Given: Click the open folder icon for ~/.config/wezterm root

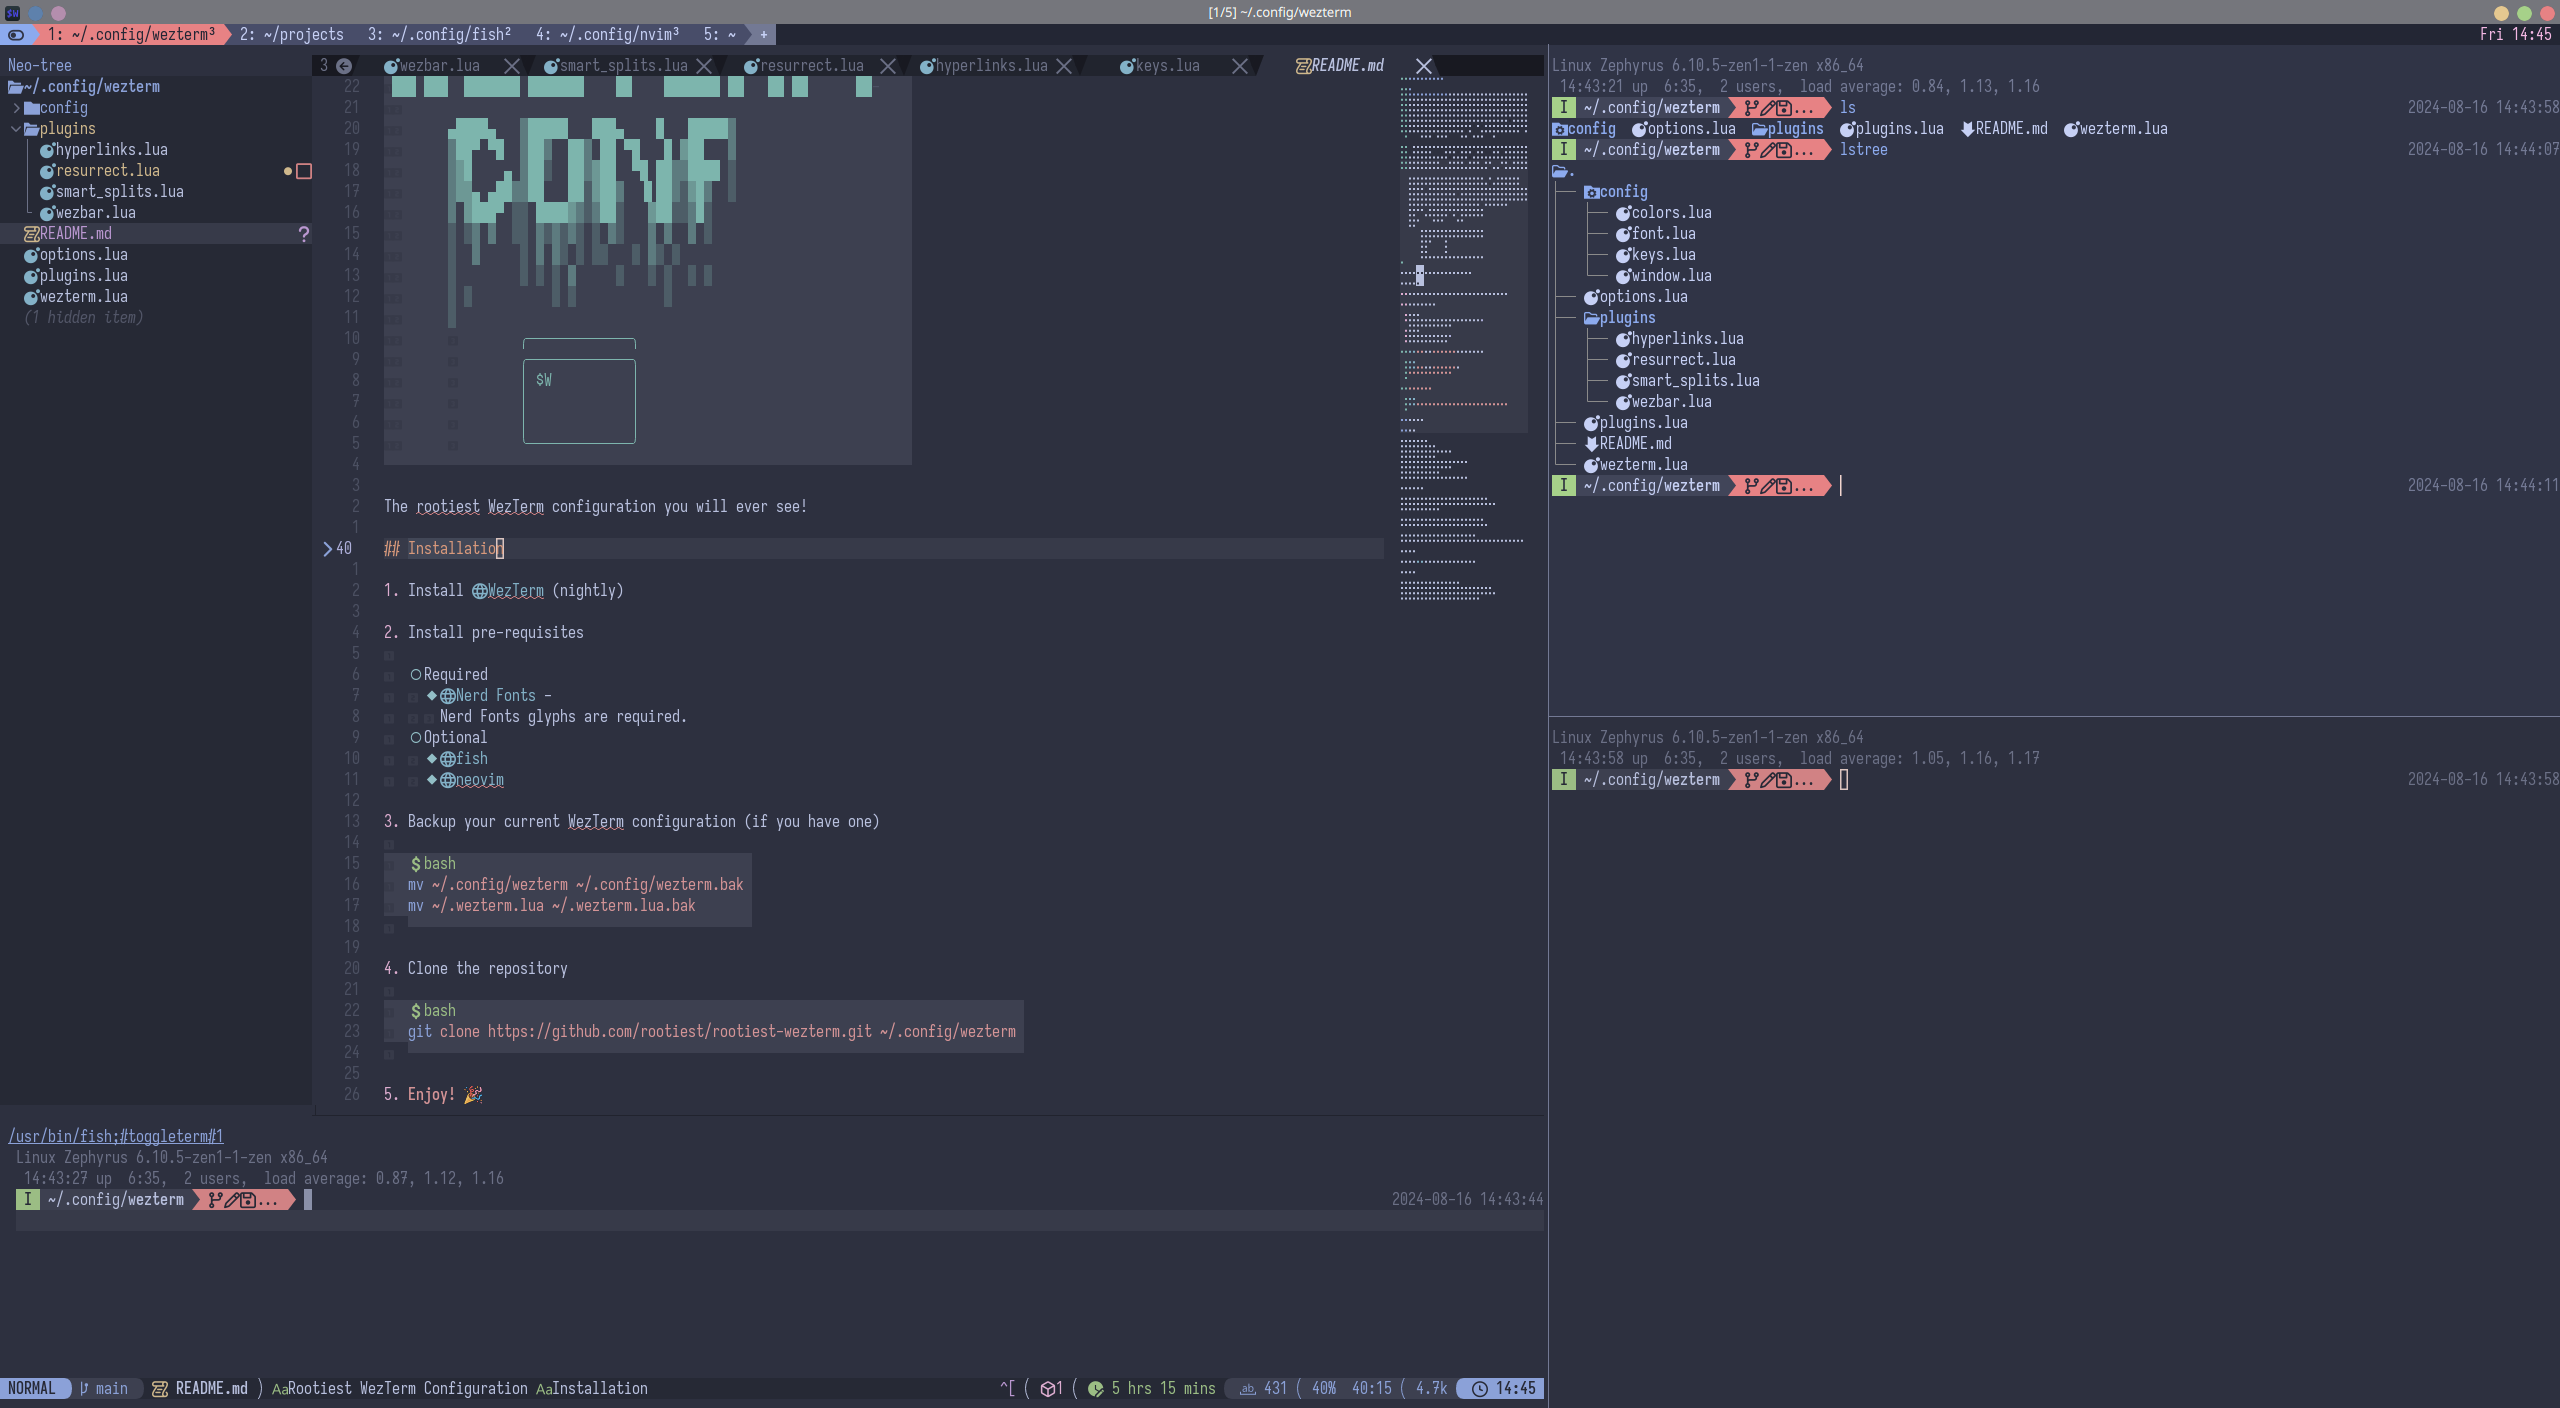Looking at the screenshot, I should point(16,87).
